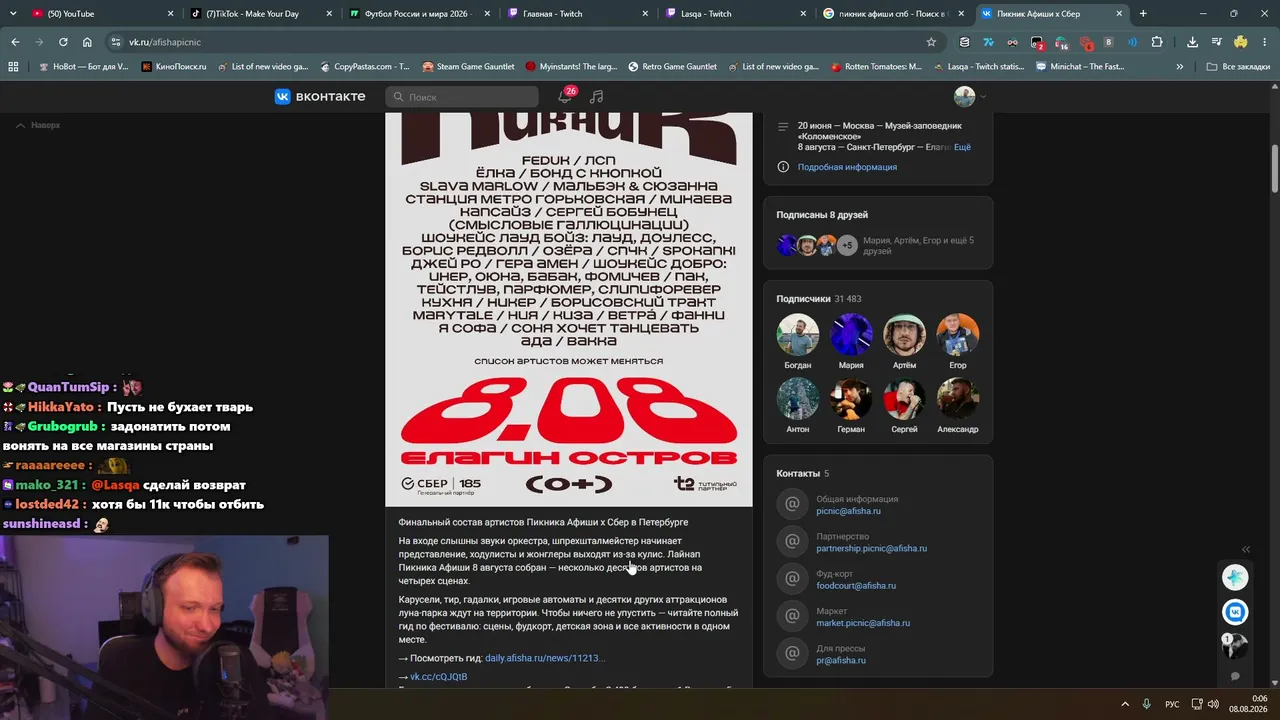Open subscriber Богдан's avatar

[x=798, y=335]
